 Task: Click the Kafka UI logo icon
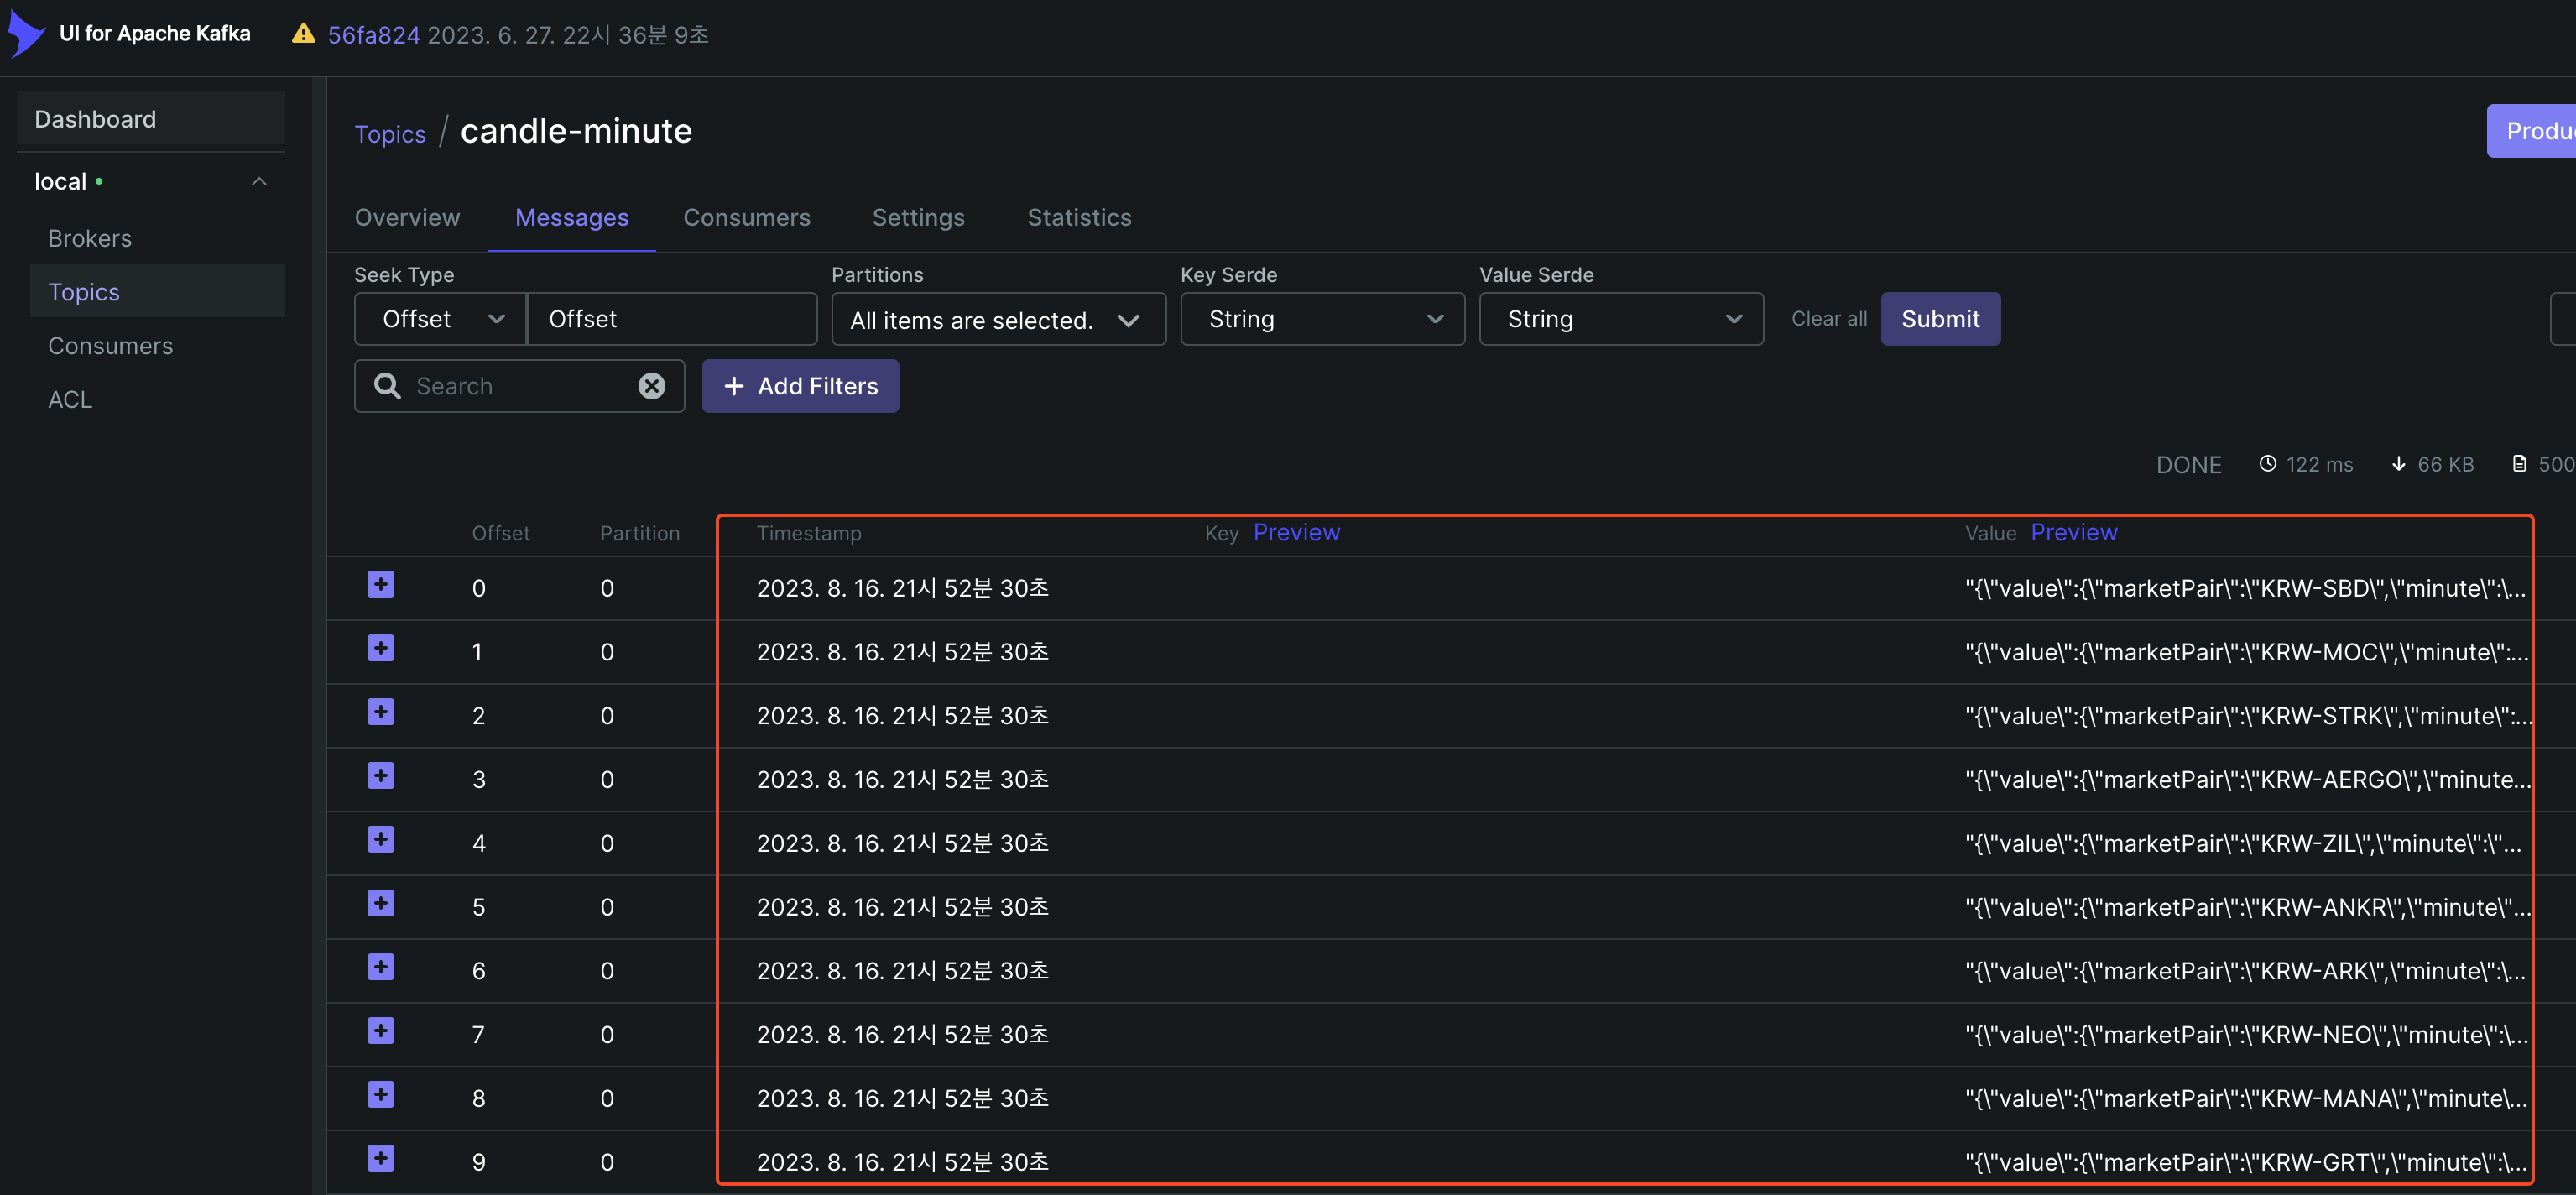click(26, 33)
